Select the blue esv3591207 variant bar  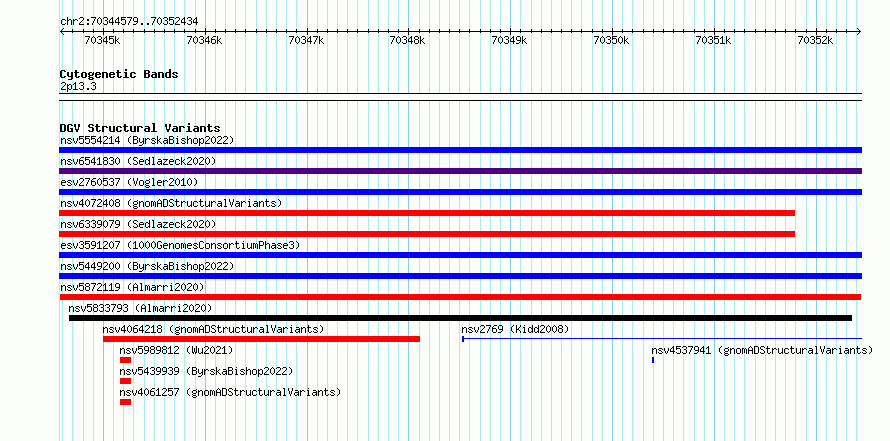[x=460, y=255]
